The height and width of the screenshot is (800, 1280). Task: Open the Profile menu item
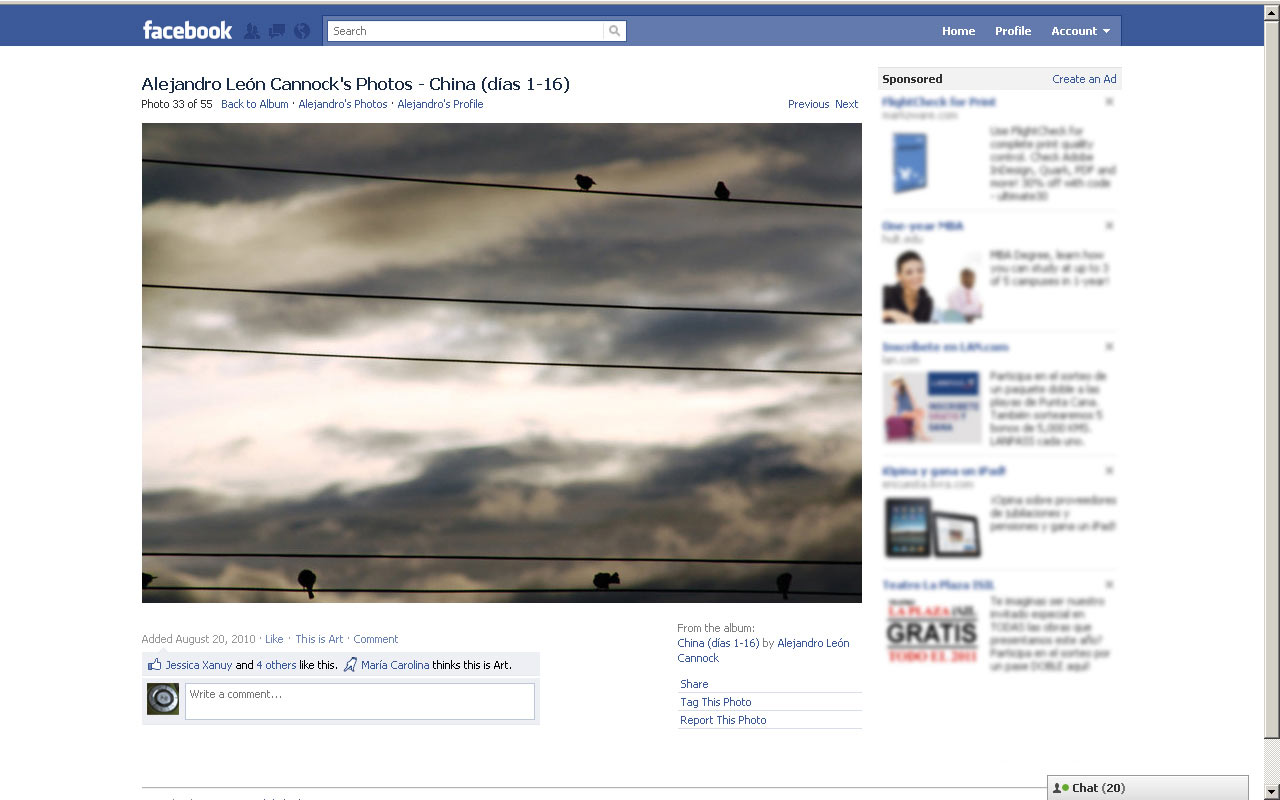coord(1012,31)
